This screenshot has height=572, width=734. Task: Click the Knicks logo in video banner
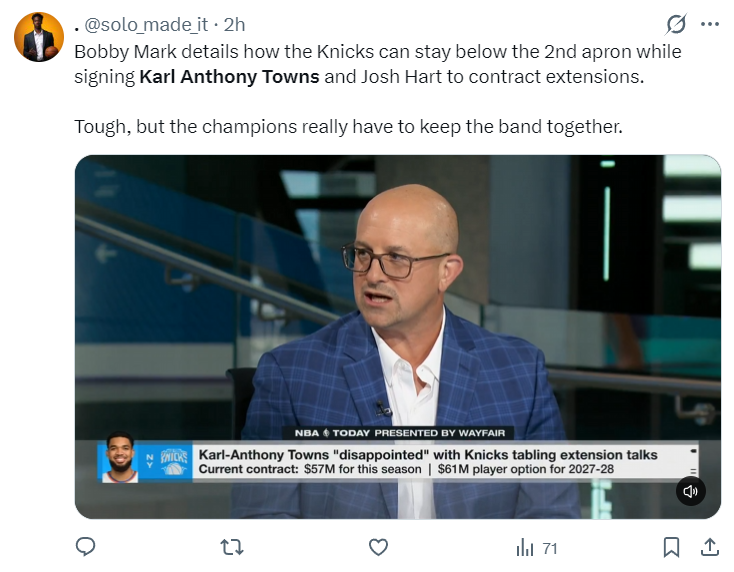174,462
